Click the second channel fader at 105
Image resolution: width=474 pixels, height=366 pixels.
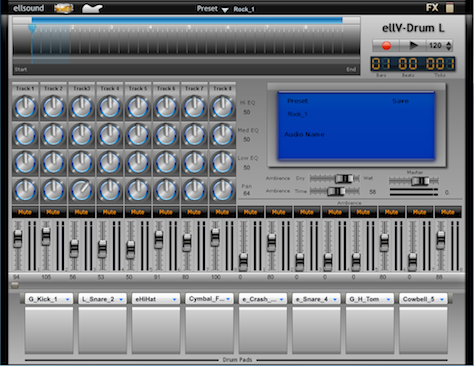click(x=46, y=236)
